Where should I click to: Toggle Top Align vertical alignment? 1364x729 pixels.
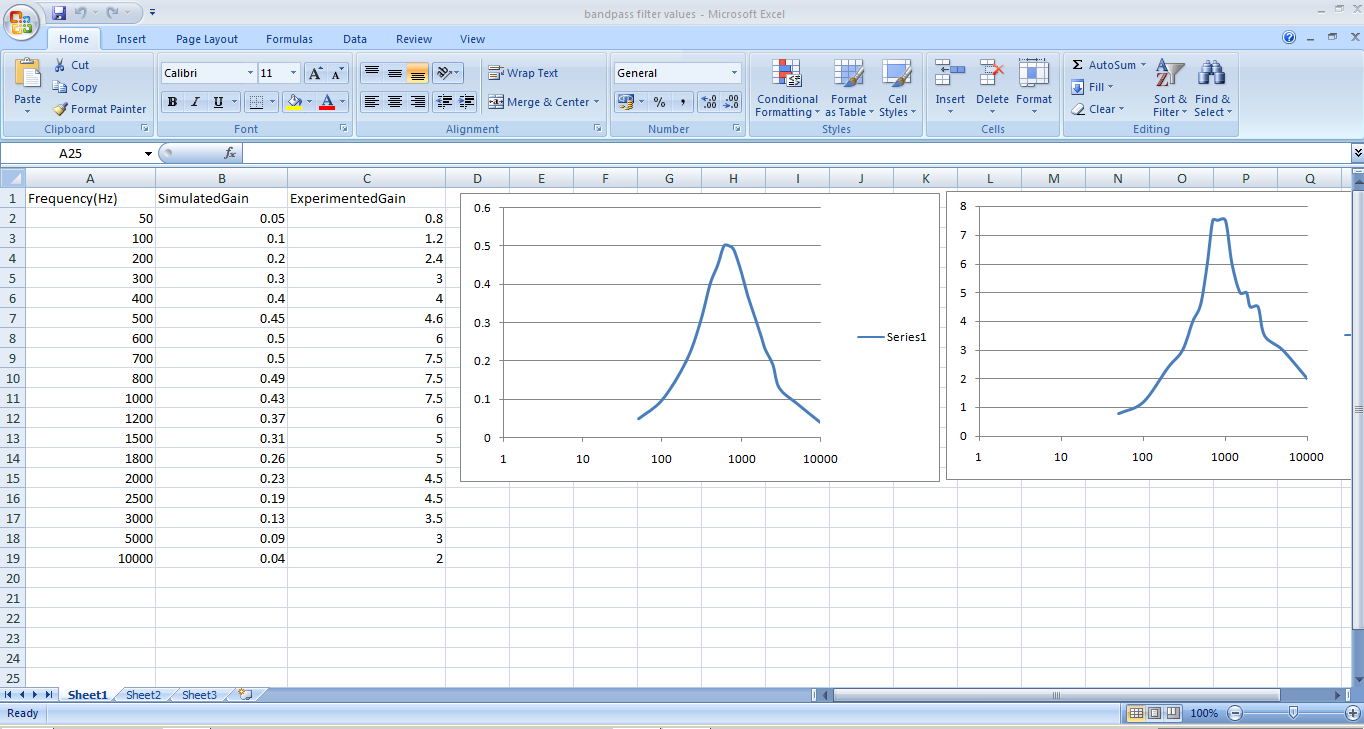tap(371, 73)
